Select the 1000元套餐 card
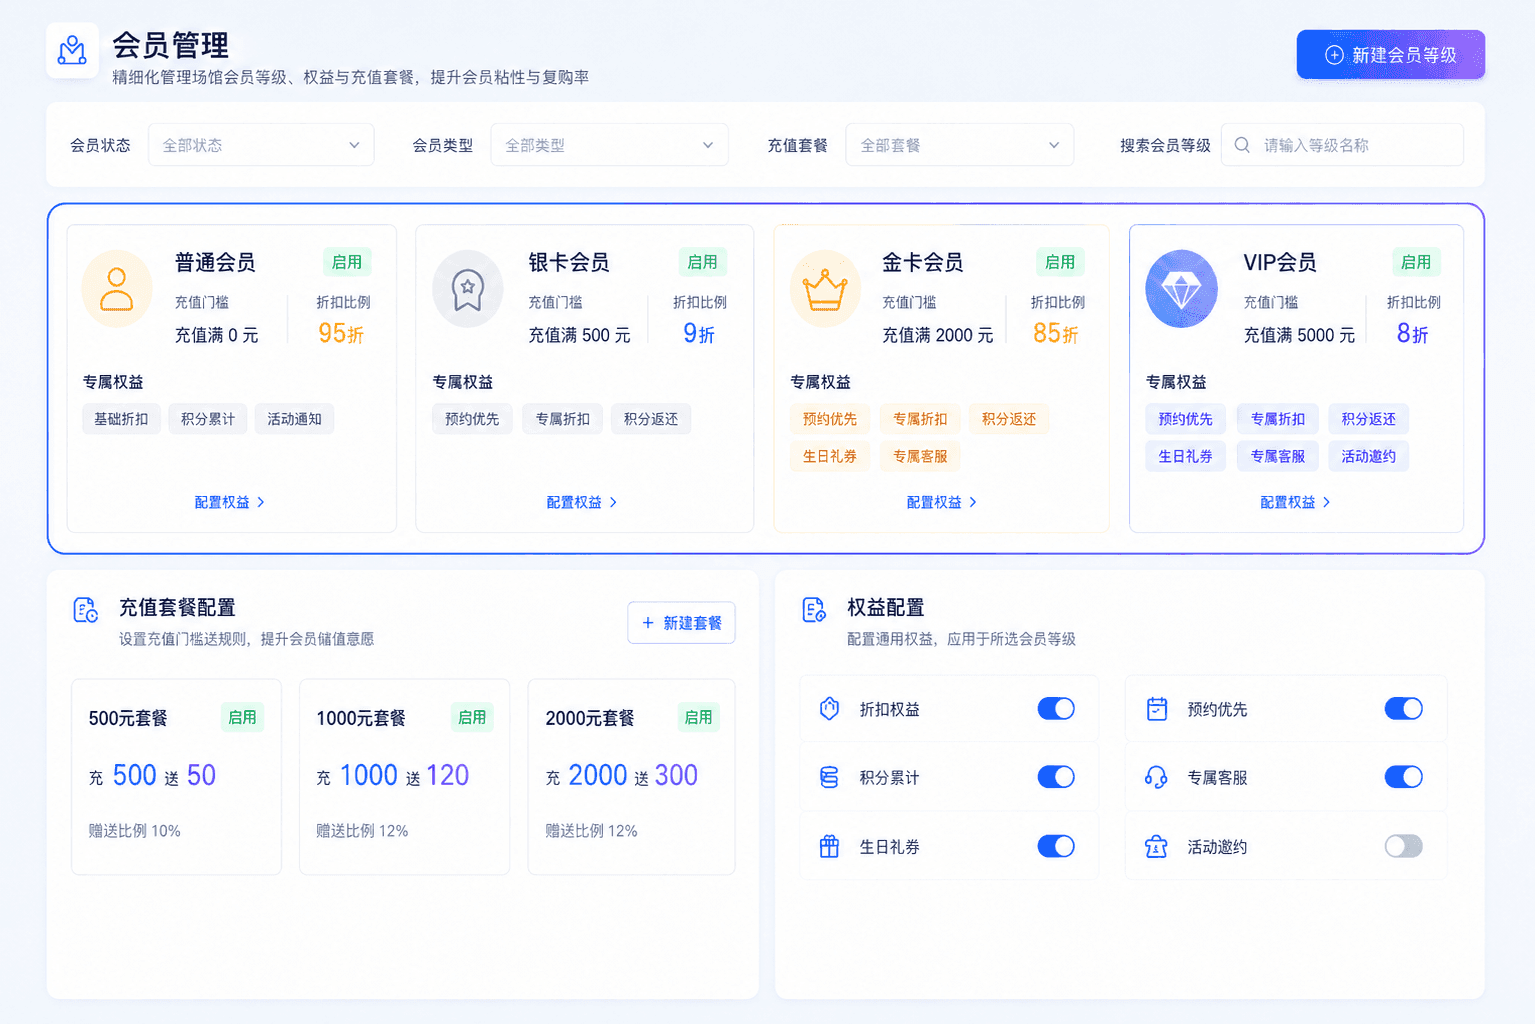The width and height of the screenshot is (1535, 1024). (404, 777)
